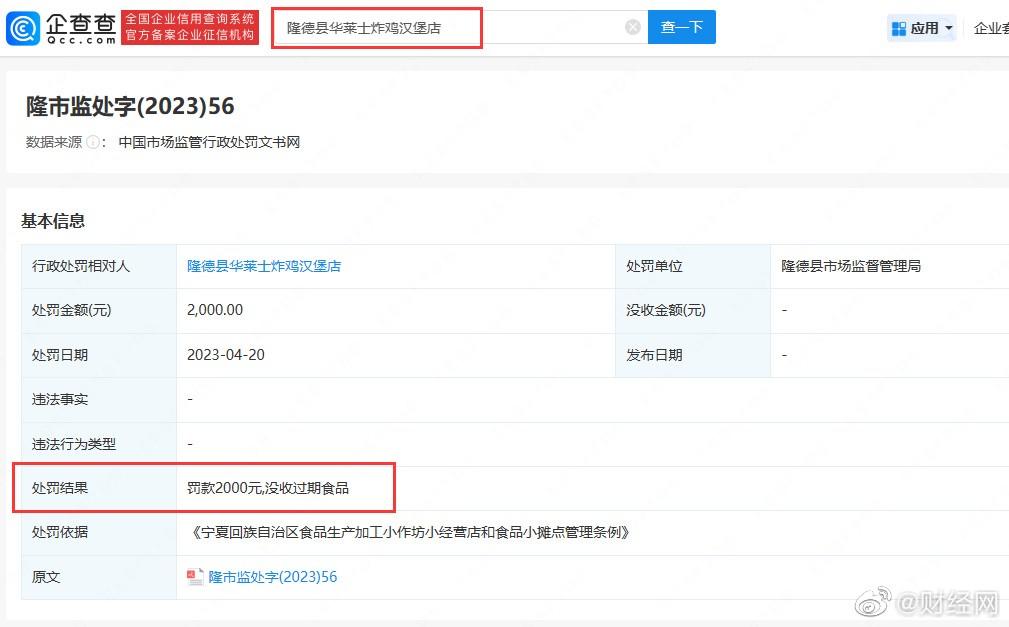Click the page title 隆市监处字(2023)56
Screen dimensions: 1009x627
[130, 106]
